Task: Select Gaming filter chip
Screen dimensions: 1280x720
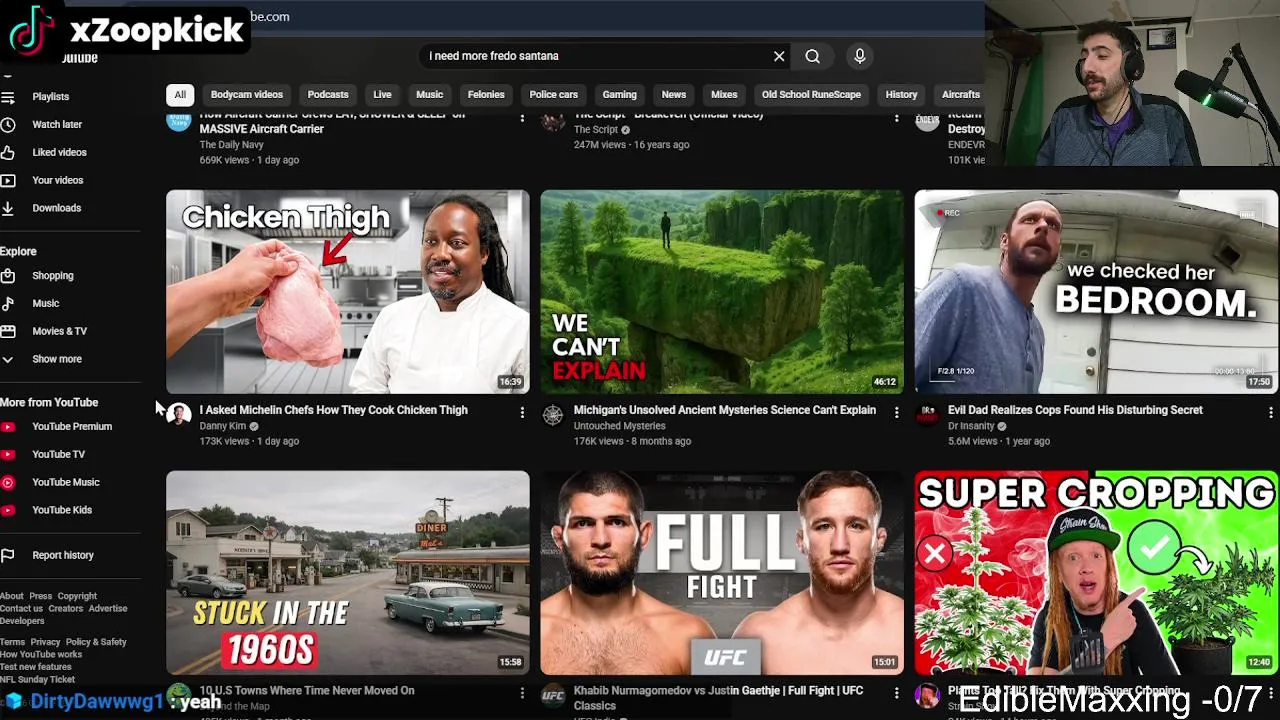Action: 619,95
